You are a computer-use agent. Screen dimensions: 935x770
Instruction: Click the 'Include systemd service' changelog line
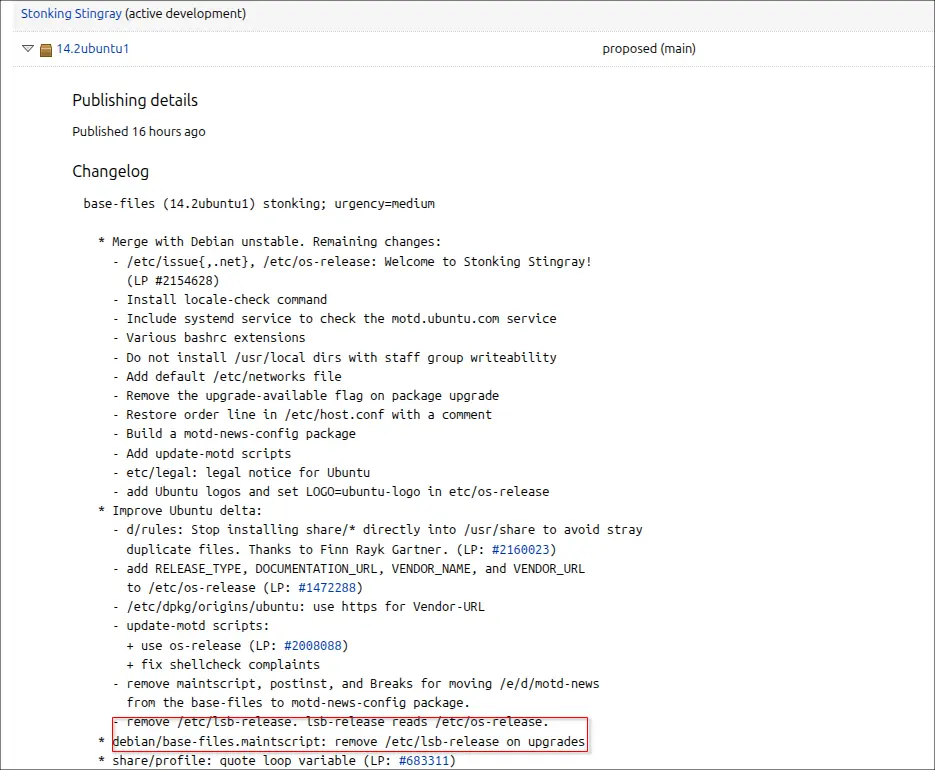pos(335,318)
